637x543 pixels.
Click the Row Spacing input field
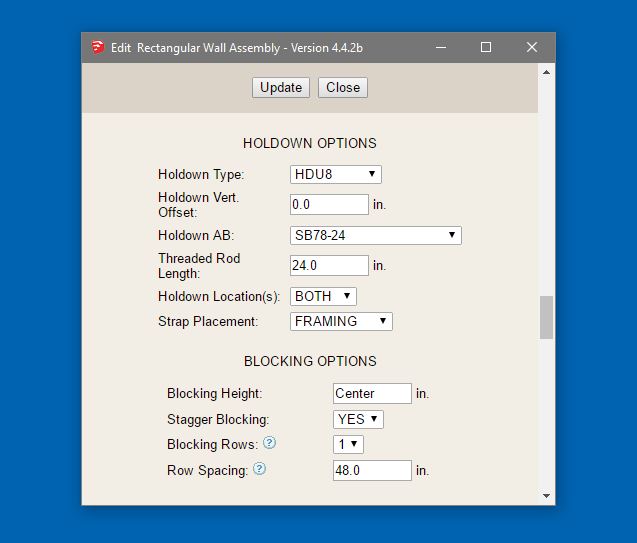tap(372, 470)
